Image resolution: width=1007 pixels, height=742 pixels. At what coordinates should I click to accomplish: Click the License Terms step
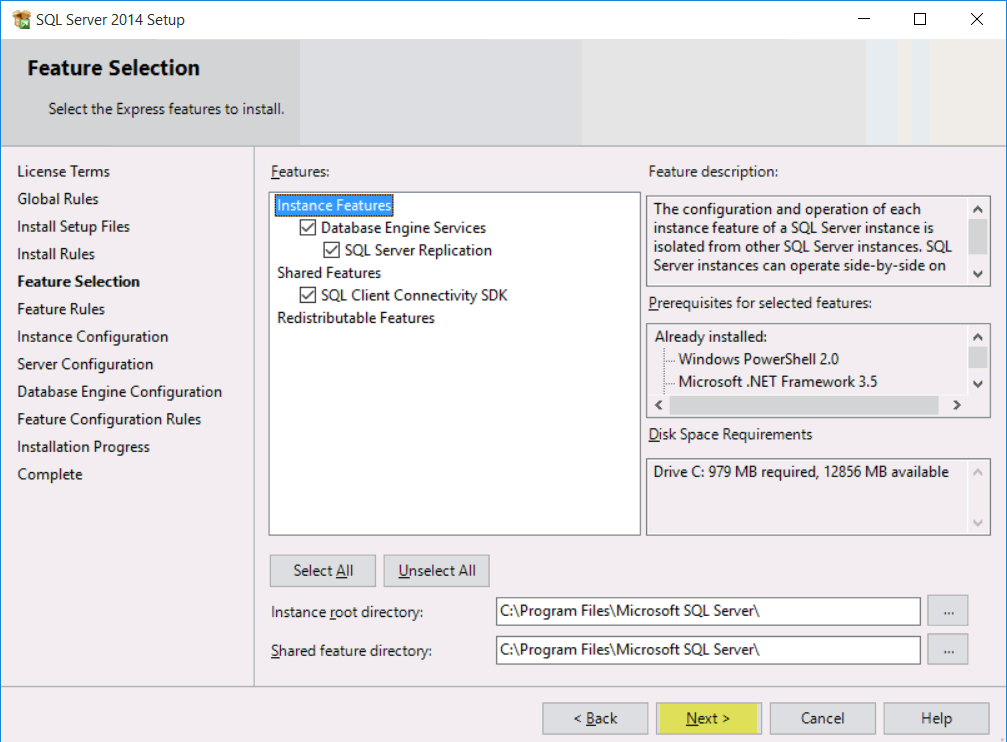click(64, 172)
